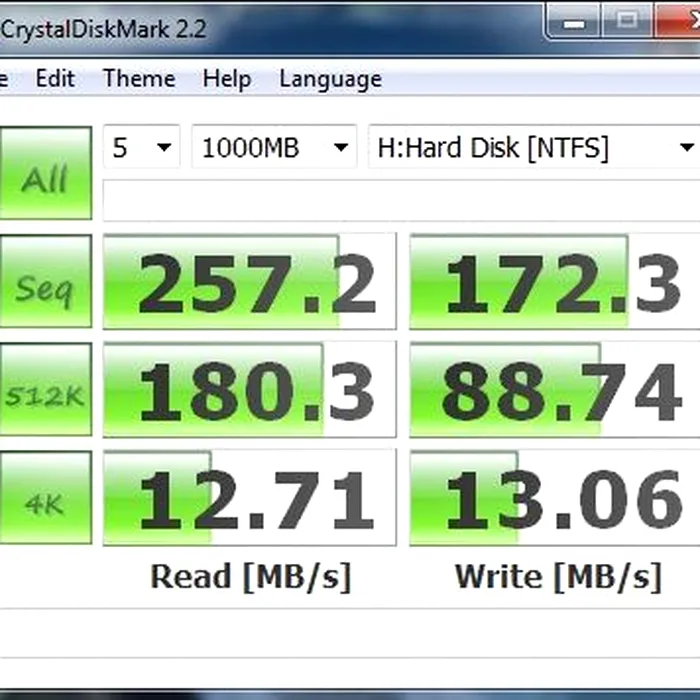Image resolution: width=700 pixels, height=700 pixels.
Task: Click the Write [MB/s] column label
Action: click(558, 577)
